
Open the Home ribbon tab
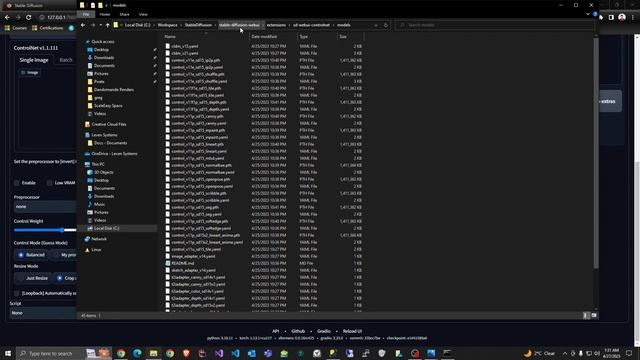[x=105, y=14]
